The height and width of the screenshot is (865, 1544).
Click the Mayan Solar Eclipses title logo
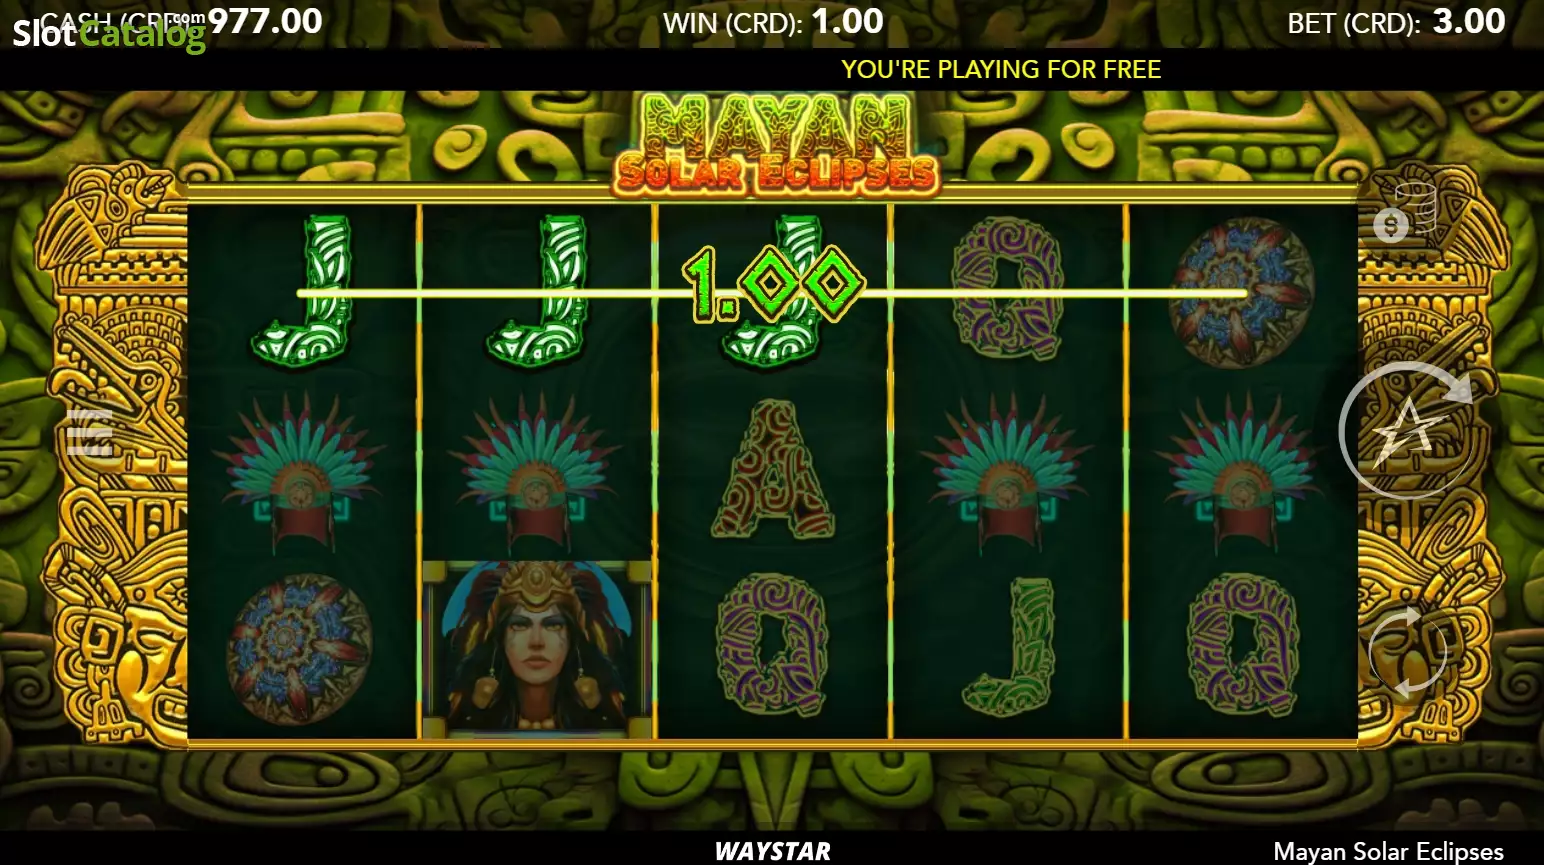pos(775,142)
